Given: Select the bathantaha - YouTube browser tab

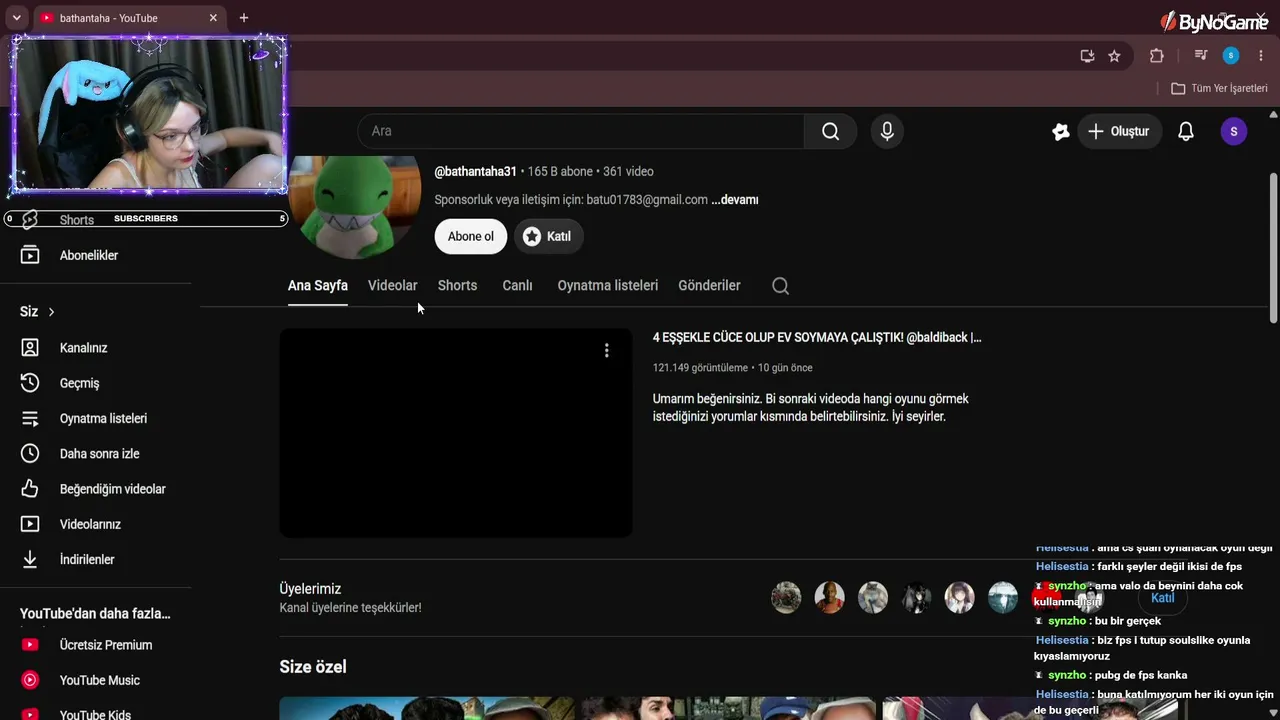Looking at the screenshot, I should pos(128,18).
